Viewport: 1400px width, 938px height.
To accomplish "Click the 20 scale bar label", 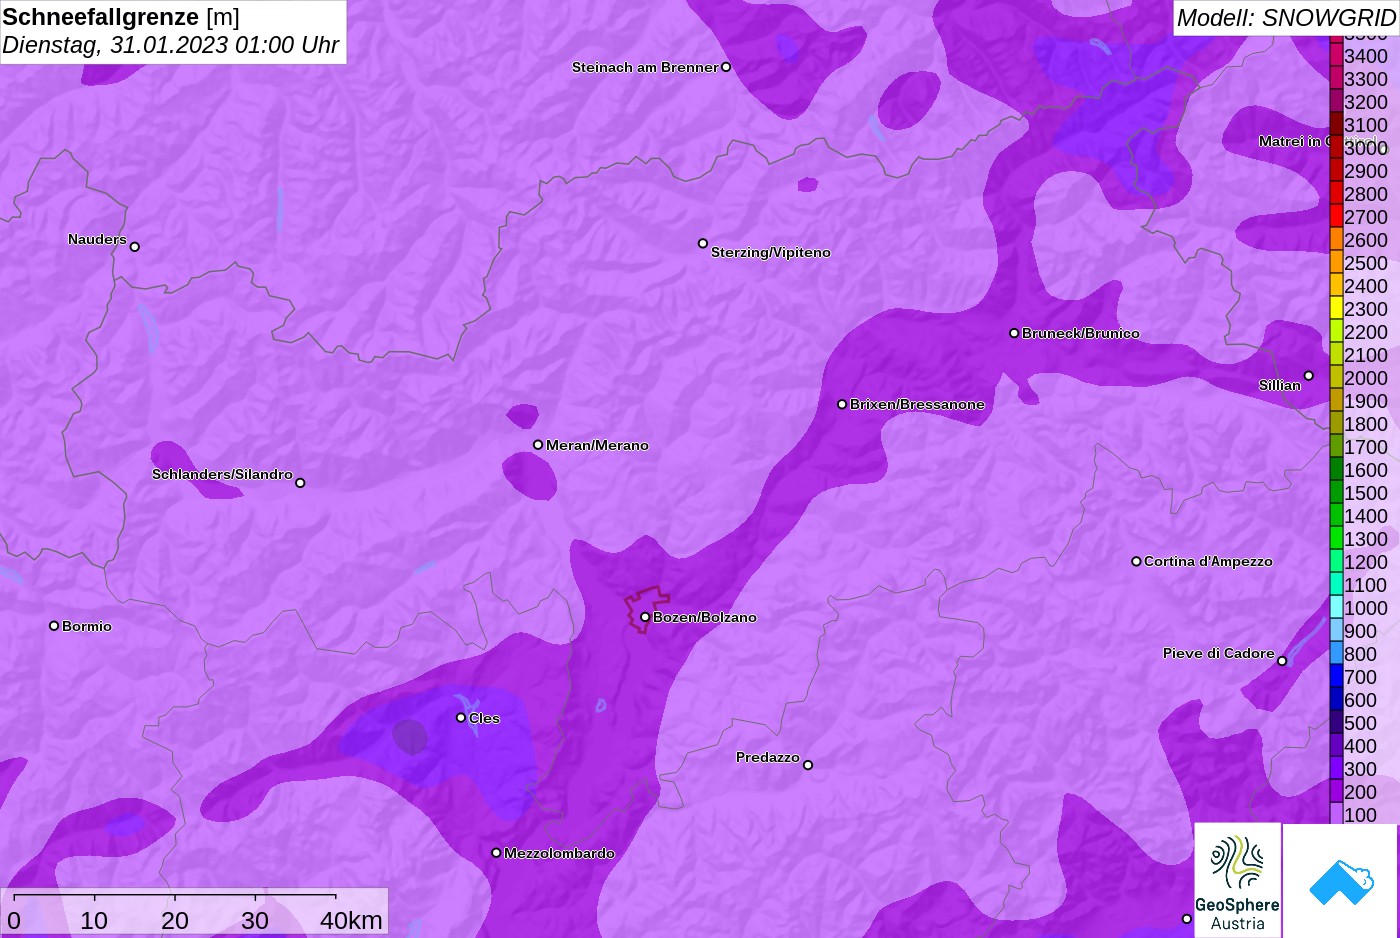I will [x=175, y=920].
